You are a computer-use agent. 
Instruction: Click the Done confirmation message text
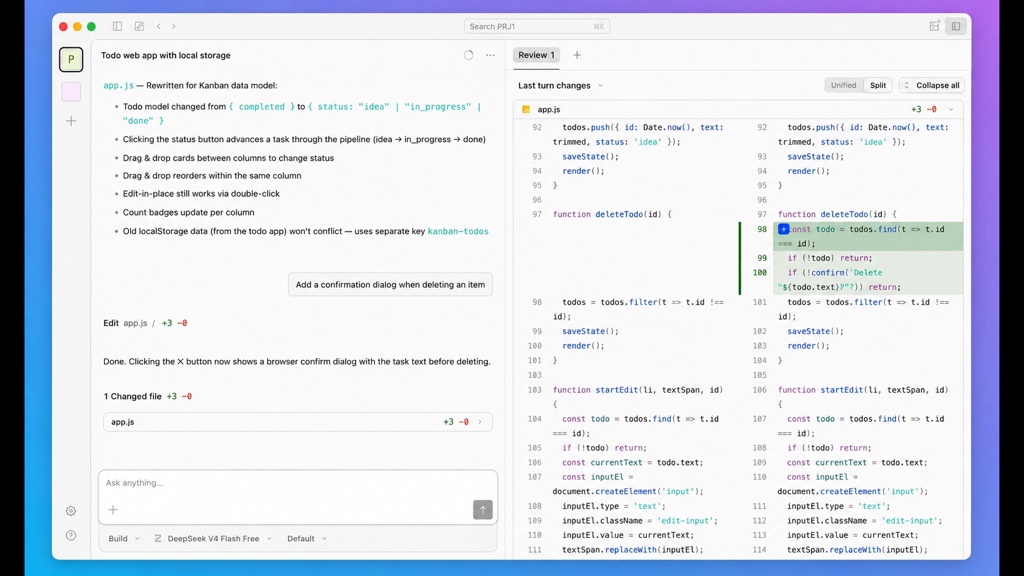[296, 362]
